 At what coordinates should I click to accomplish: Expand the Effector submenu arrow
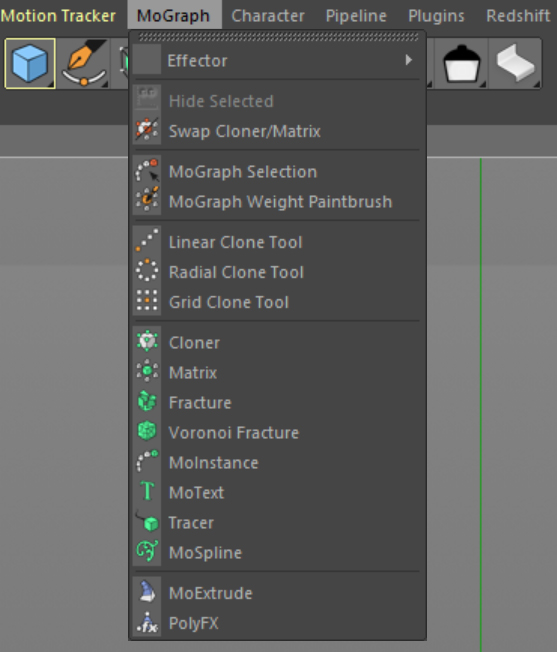pyautogui.click(x=409, y=60)
